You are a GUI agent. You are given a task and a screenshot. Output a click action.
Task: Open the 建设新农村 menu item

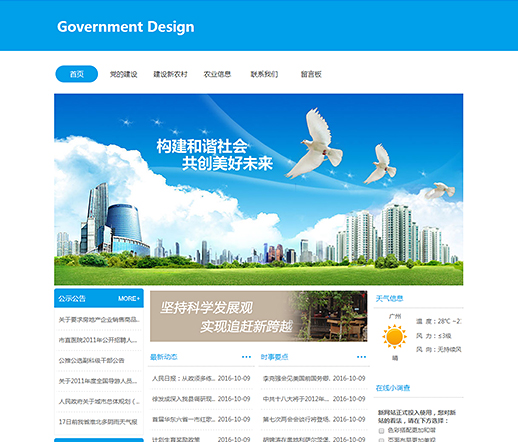(x=170, y=74)
